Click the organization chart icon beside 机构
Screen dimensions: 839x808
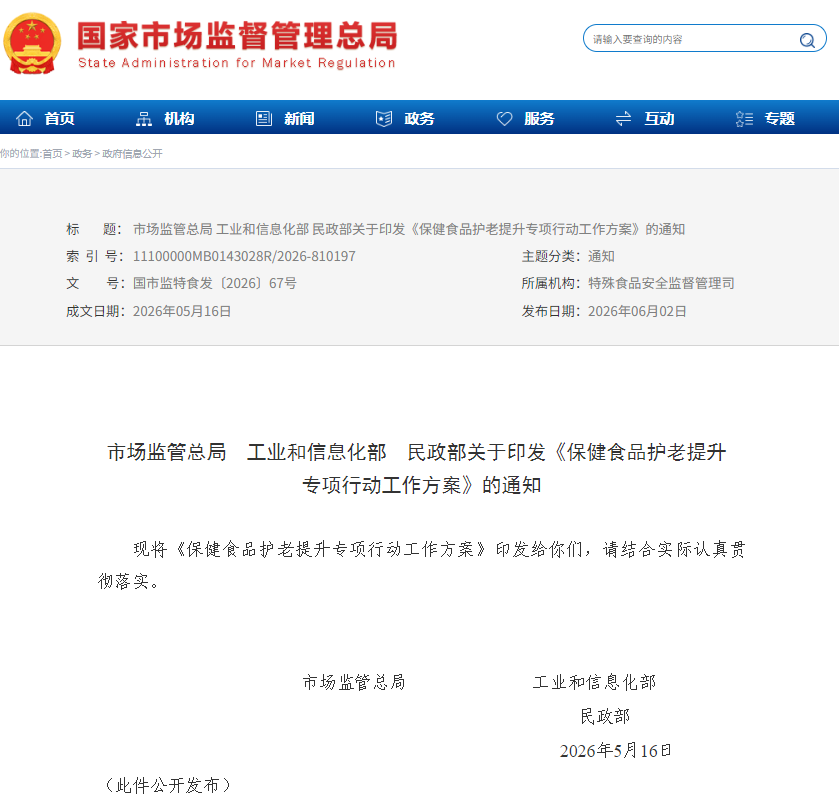pos(144,119)
